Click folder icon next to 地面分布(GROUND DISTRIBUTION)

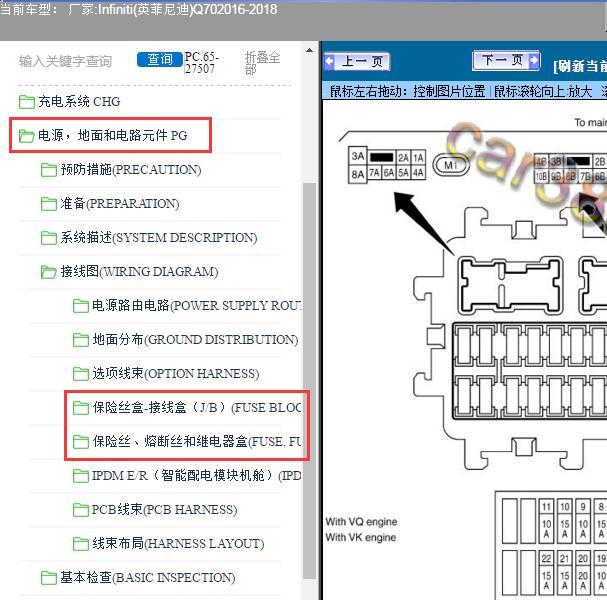pyautogui.click(x=81, y=340)
